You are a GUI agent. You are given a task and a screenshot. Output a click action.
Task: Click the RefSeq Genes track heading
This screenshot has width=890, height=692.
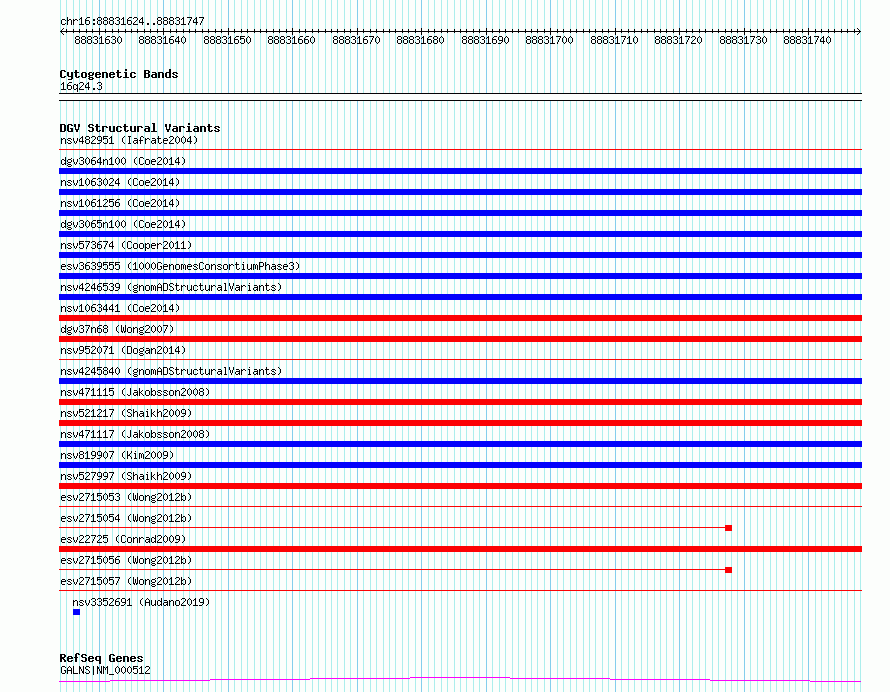[101, 659]
